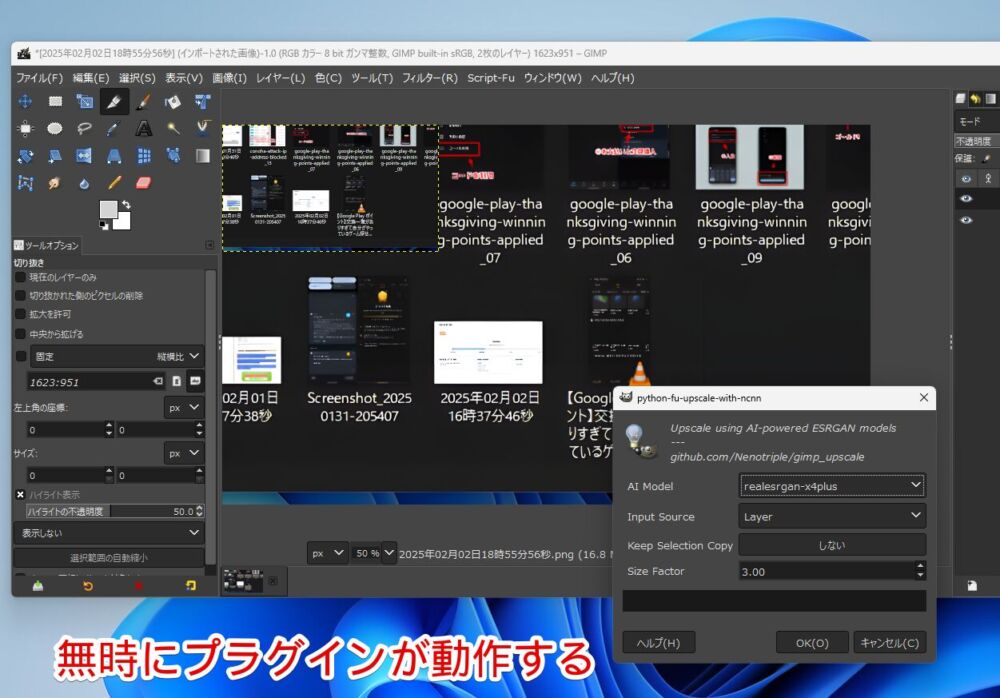Toggle Keep Selection Copy しない switch

click(x=832, y=546)
